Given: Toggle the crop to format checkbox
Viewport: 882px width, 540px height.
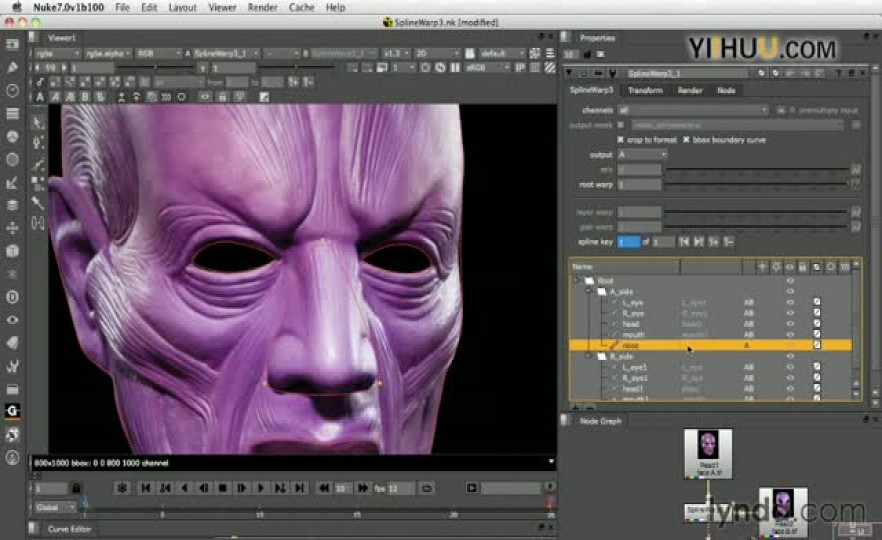Looking at the screenshot, I should click(621, 140).
